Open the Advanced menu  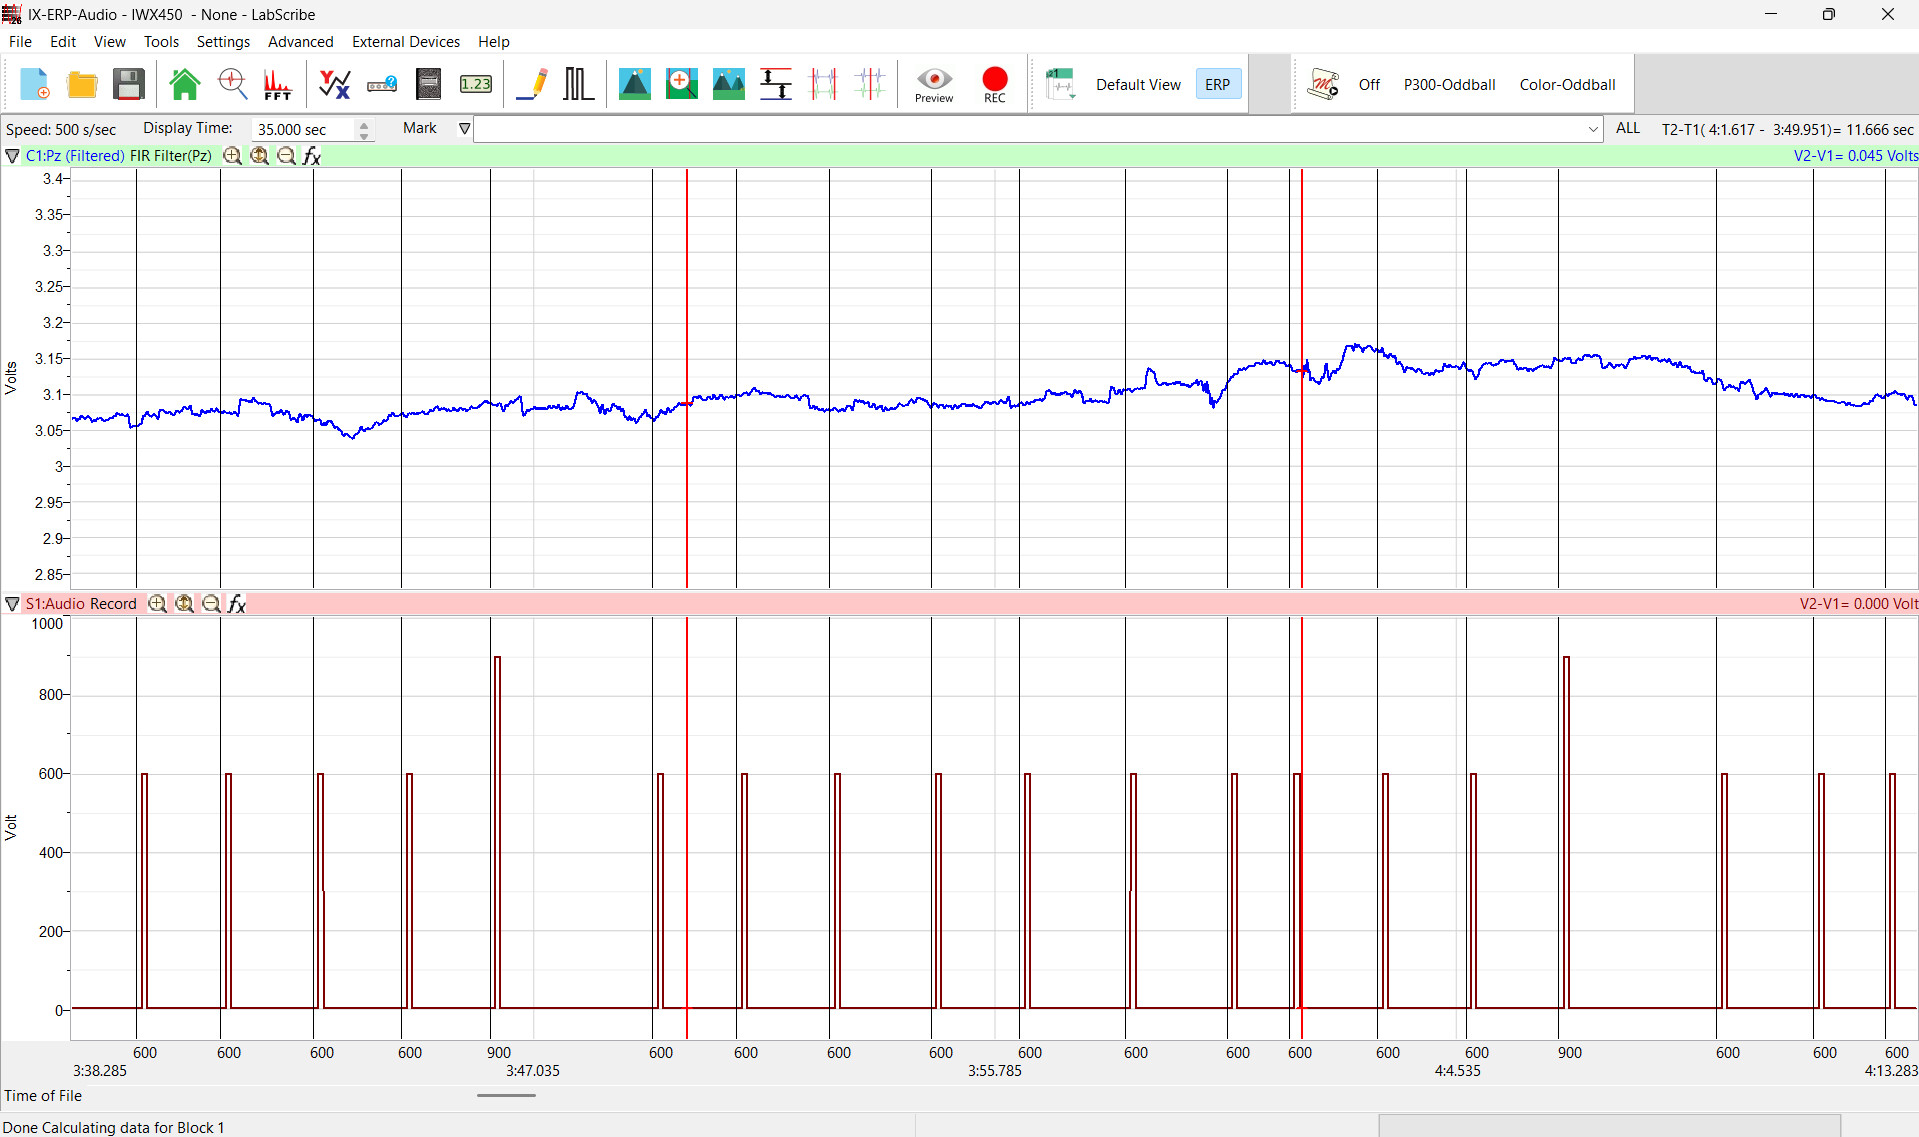click(300, 42)
